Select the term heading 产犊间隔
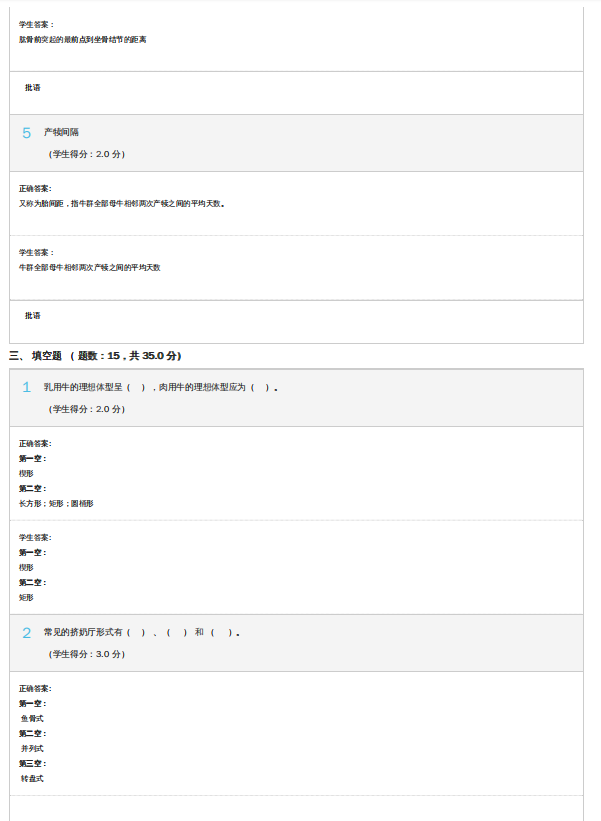Image resolution: width=601 pixels, height=821 pixels. 61,132
